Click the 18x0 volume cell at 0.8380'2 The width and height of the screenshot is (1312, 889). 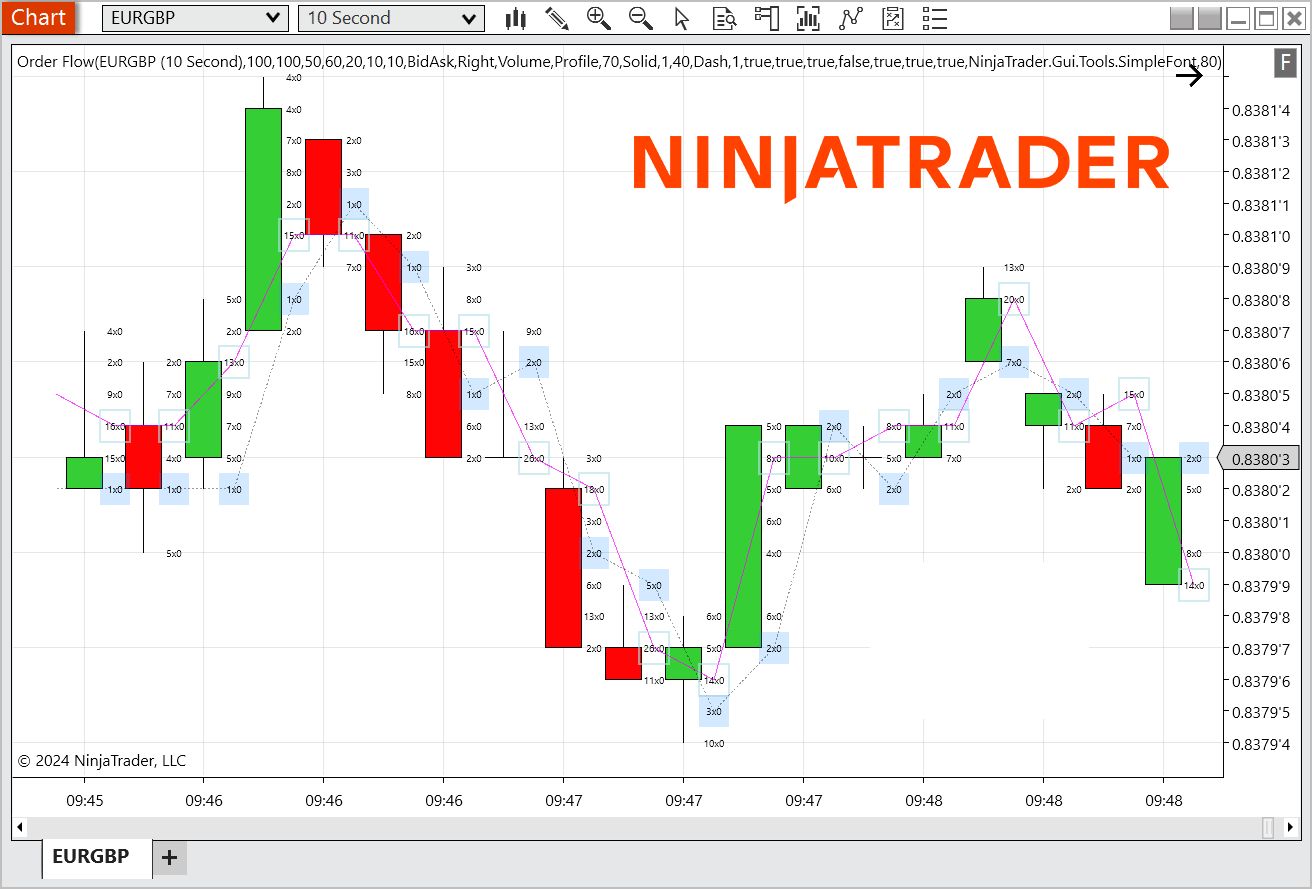click(594, 489)
